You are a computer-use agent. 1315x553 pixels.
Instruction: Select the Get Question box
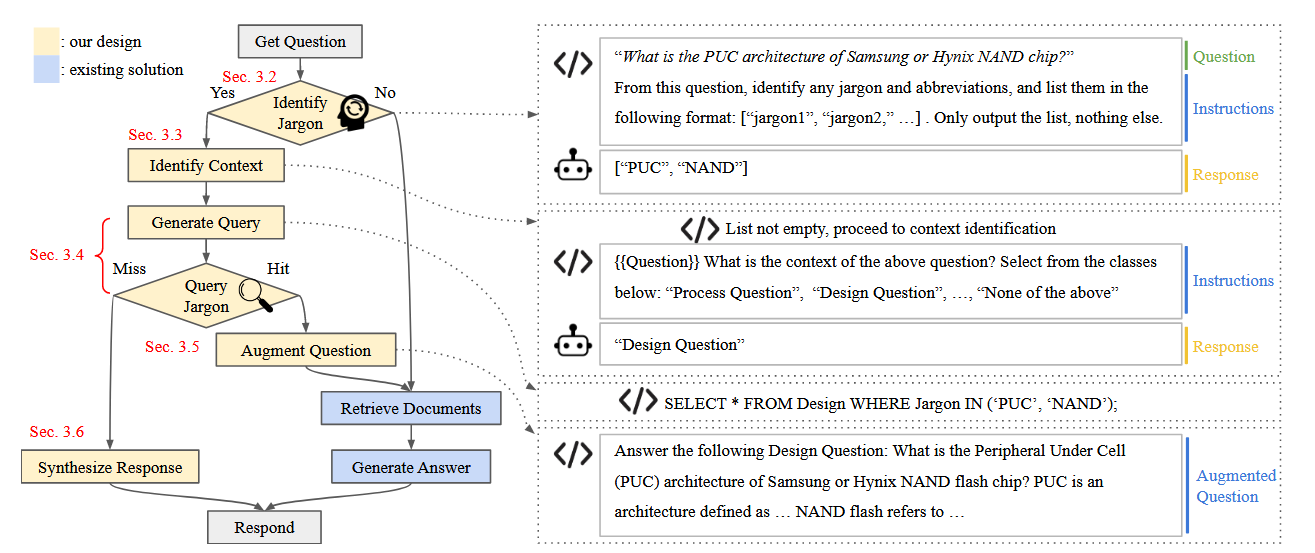300,42
